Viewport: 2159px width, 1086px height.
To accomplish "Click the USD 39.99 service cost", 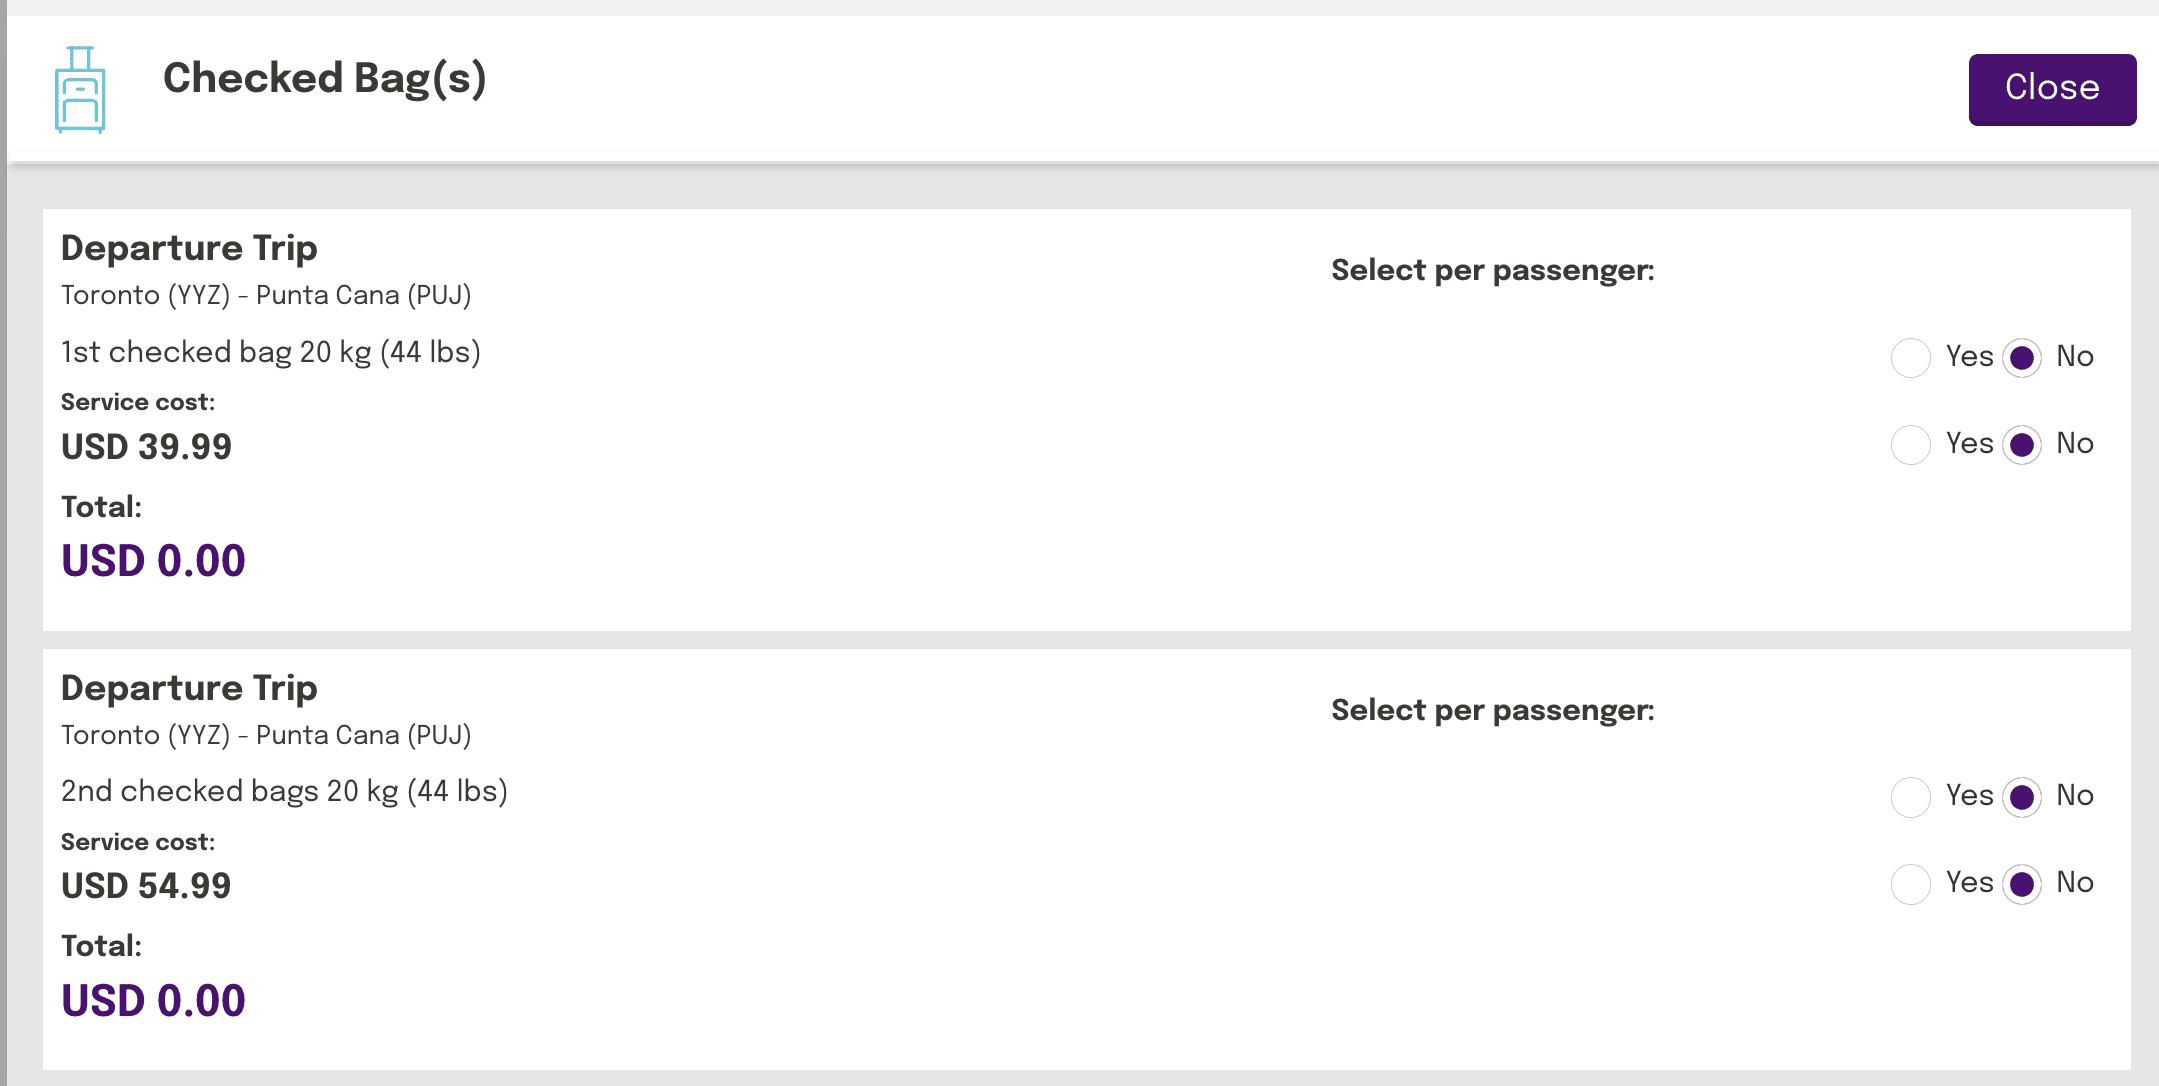I will (x=146, y=446).
